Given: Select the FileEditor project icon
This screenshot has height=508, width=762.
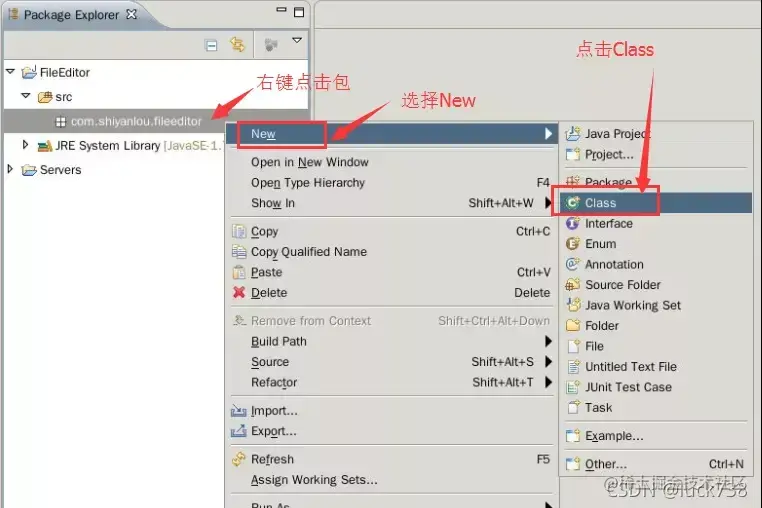Looking at the screenshot, I should (29, 72).
